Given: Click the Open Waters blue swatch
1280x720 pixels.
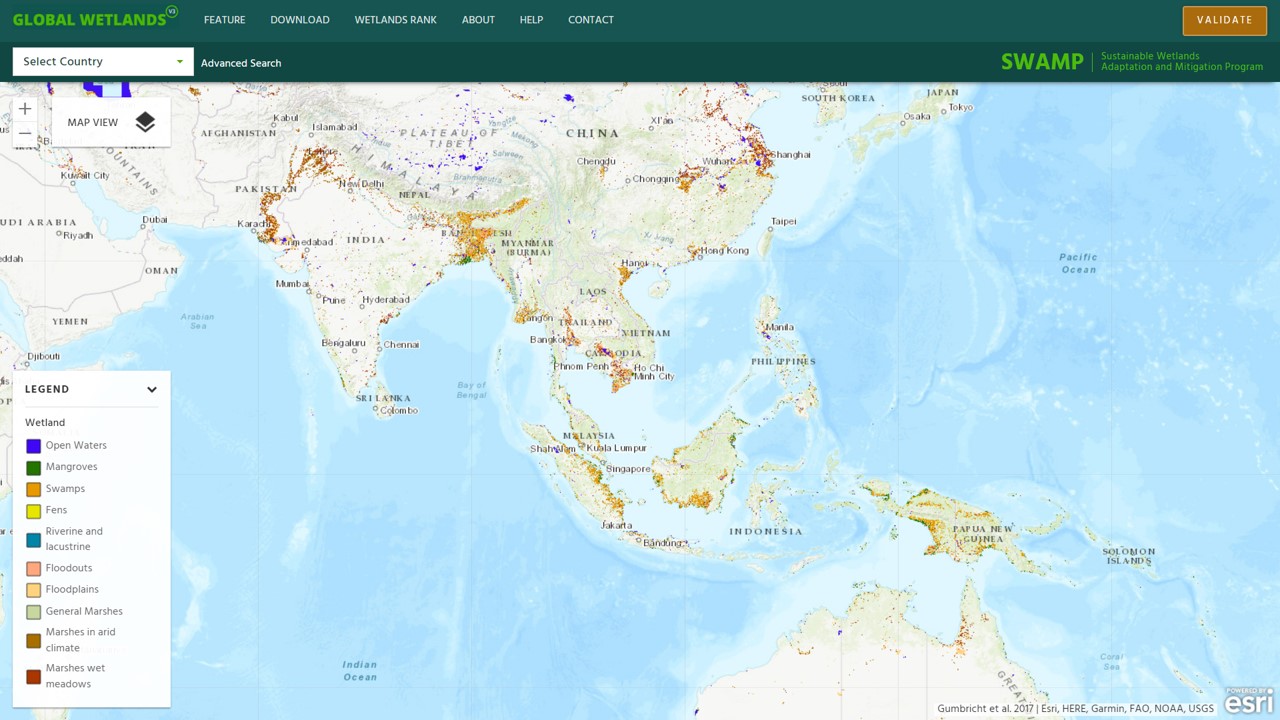Looking at the screenshot, I should click(x=34, y=446).
